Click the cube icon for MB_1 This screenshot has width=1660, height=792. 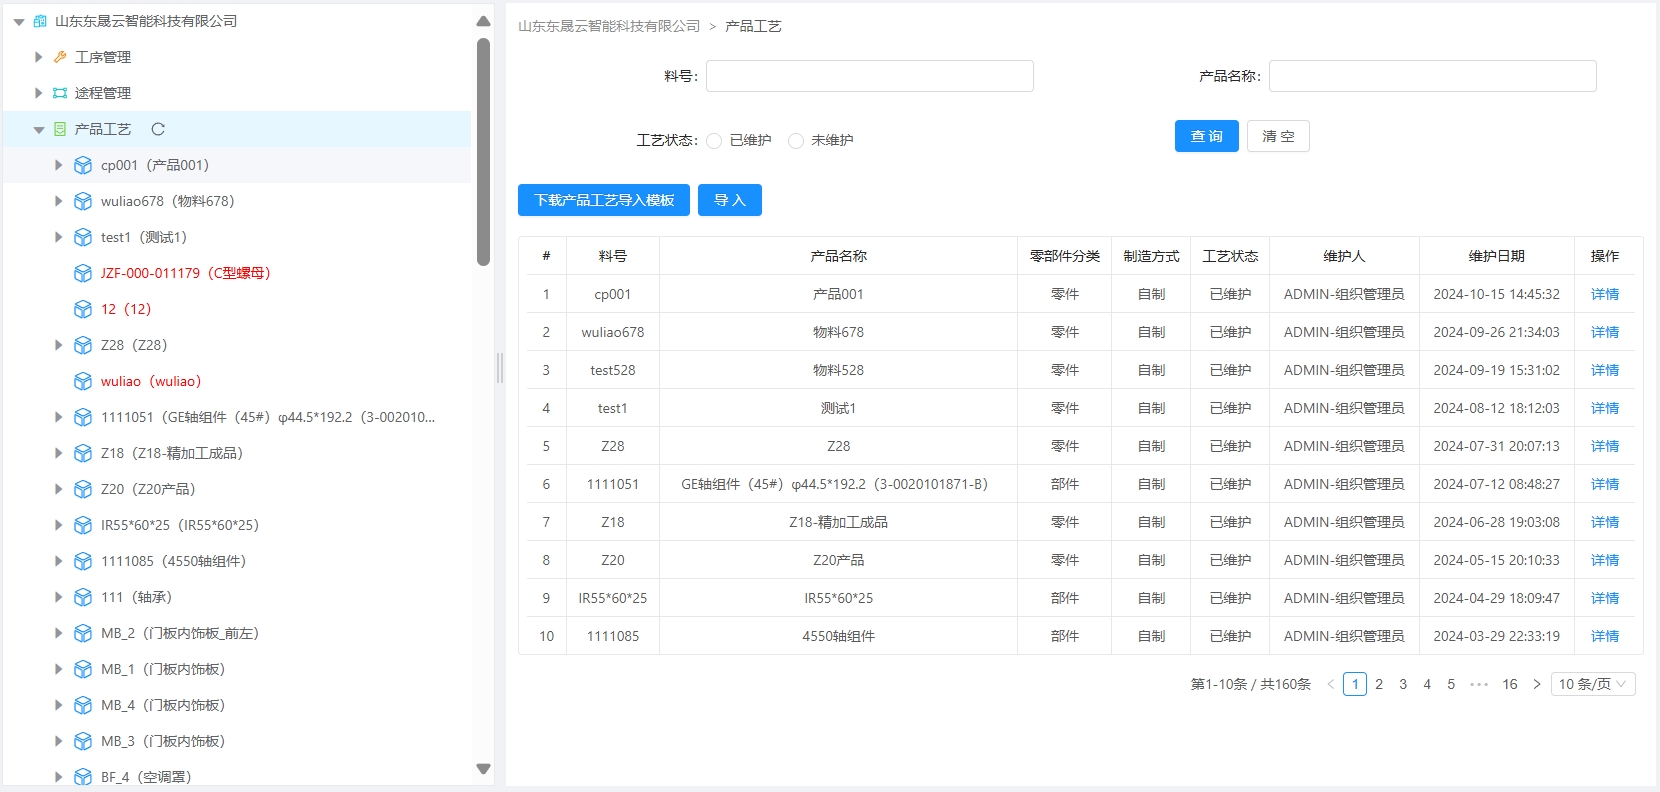tap(83, 669)
